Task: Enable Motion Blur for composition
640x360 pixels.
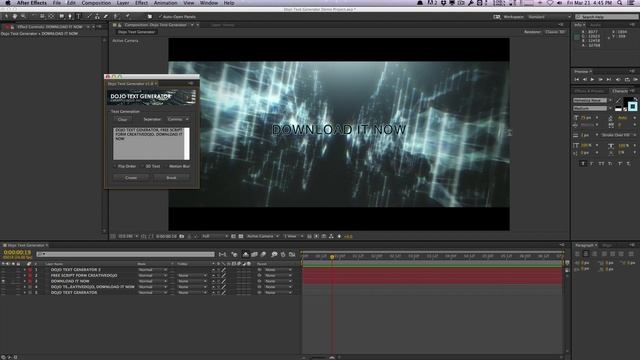Action: [x=263, y=254]
